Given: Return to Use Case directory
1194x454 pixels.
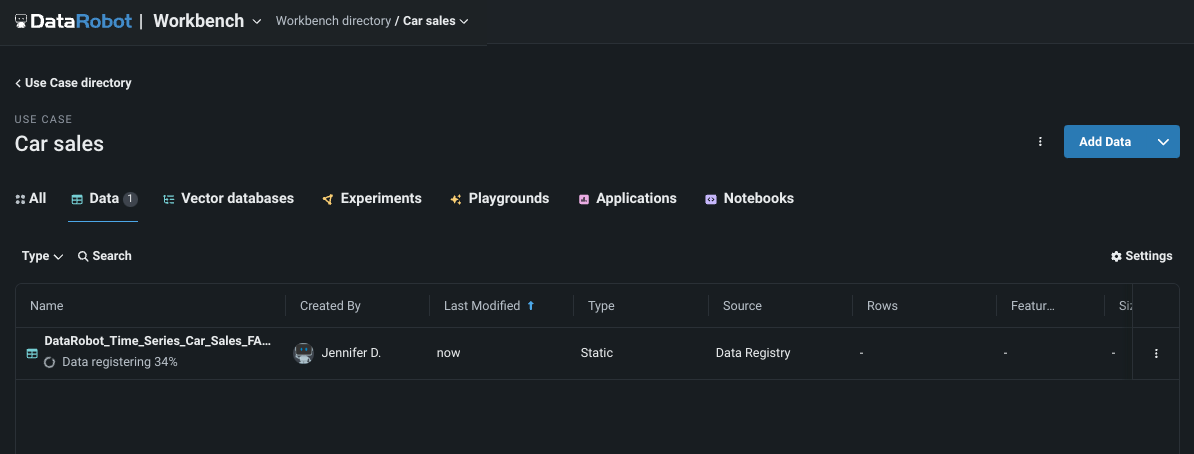Looking at the screenshot, I should pos(73,83).
